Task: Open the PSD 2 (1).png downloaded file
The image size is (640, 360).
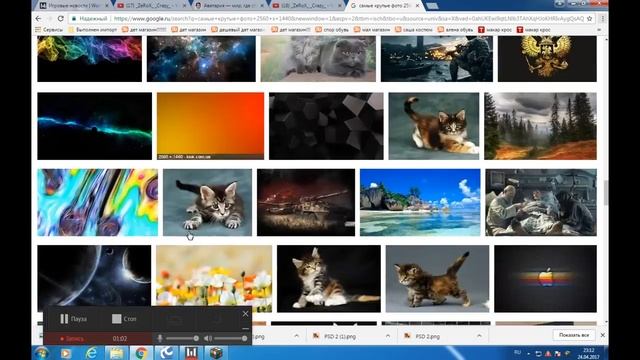Action: (340, 336)
